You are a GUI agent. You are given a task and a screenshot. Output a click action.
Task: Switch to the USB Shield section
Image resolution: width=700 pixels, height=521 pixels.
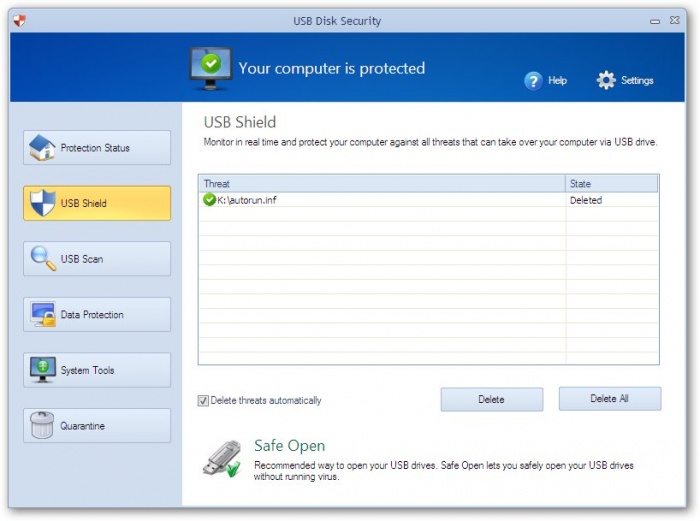[97, 203]
